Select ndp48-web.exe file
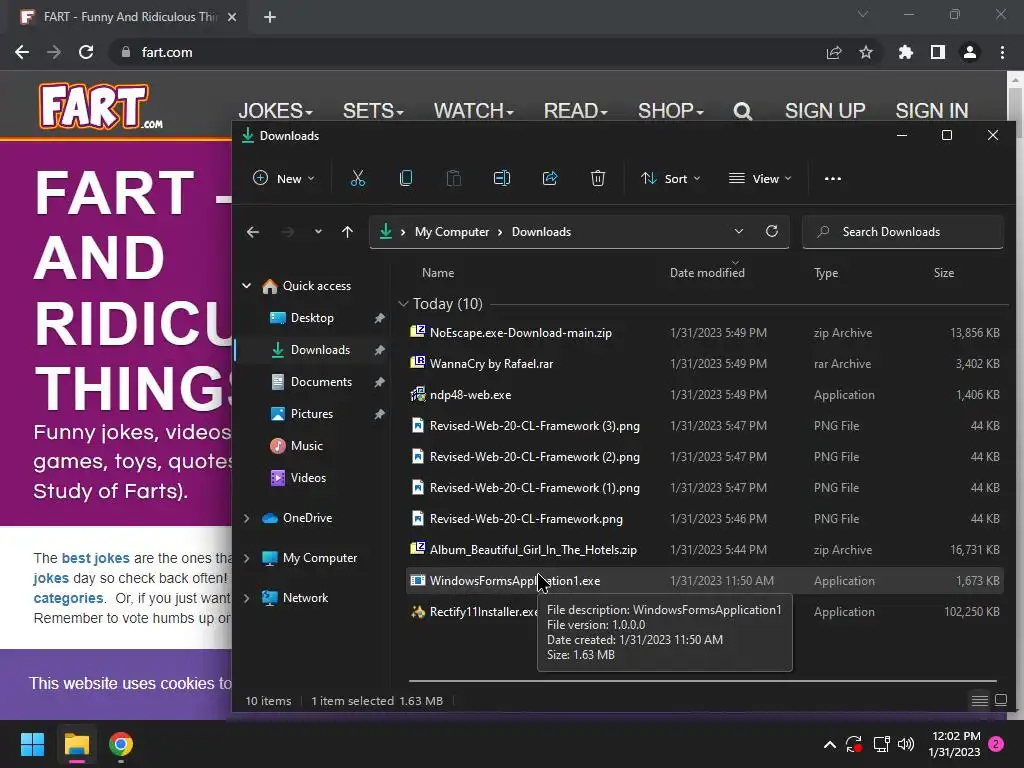 (705, 395)
